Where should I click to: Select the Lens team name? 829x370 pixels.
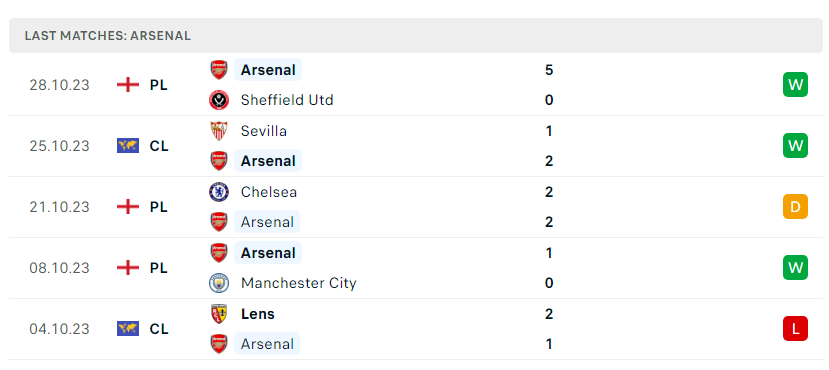257,313
